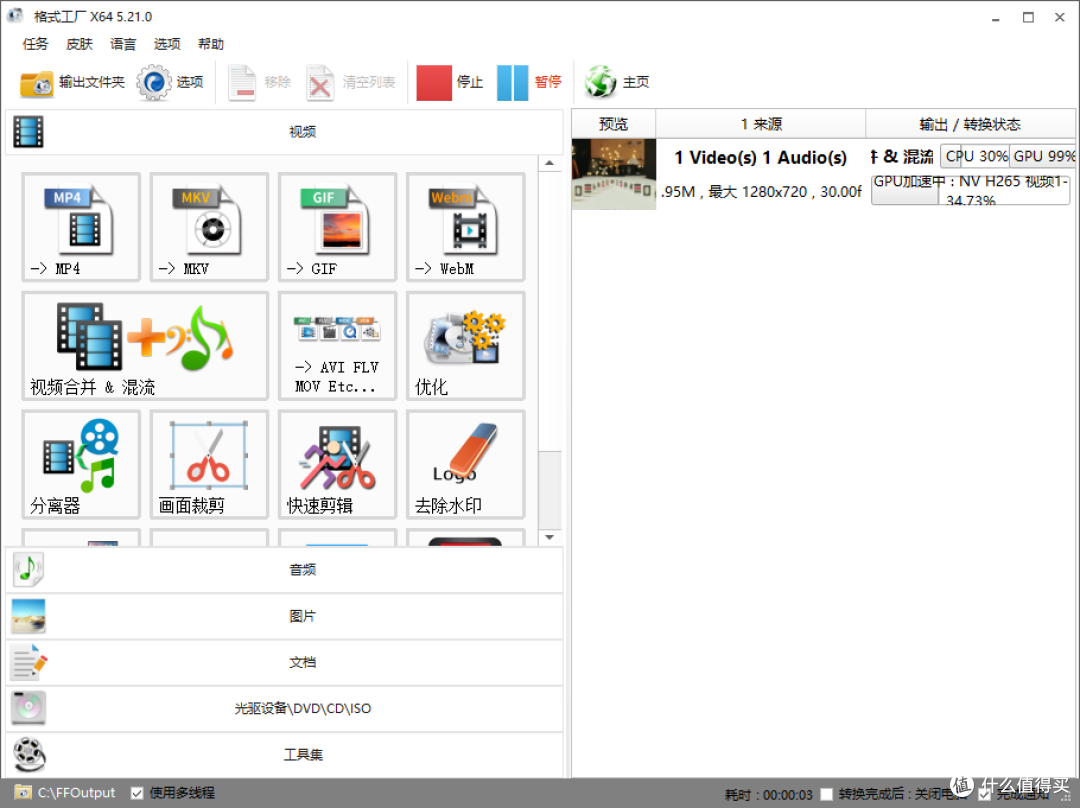Stop conversion with 停止 button
The width and height of the screenshot is (1080, 808).
450,83
